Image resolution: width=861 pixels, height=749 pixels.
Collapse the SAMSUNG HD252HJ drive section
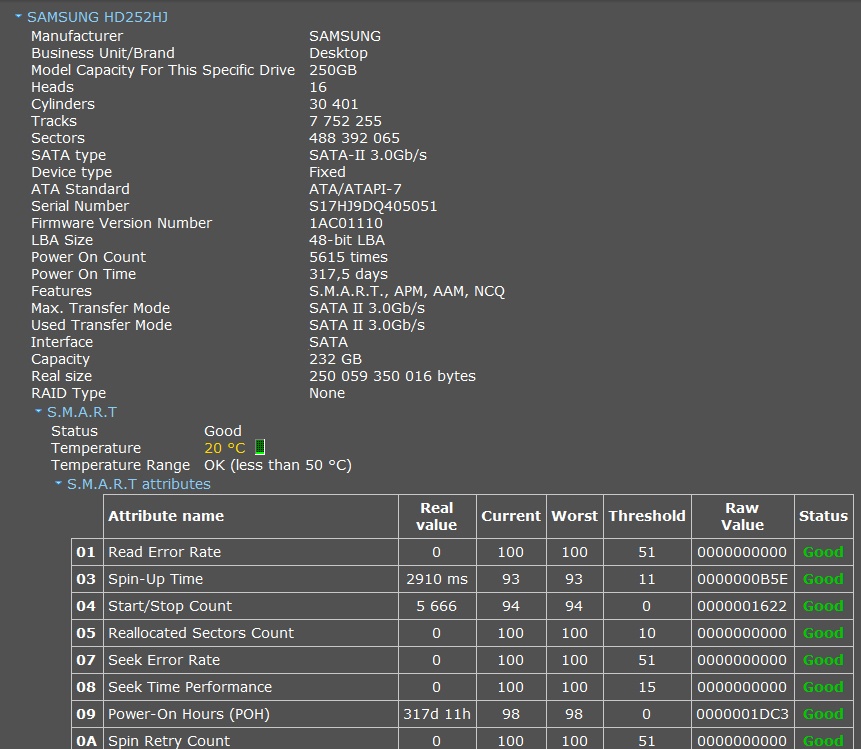(18, 17)
